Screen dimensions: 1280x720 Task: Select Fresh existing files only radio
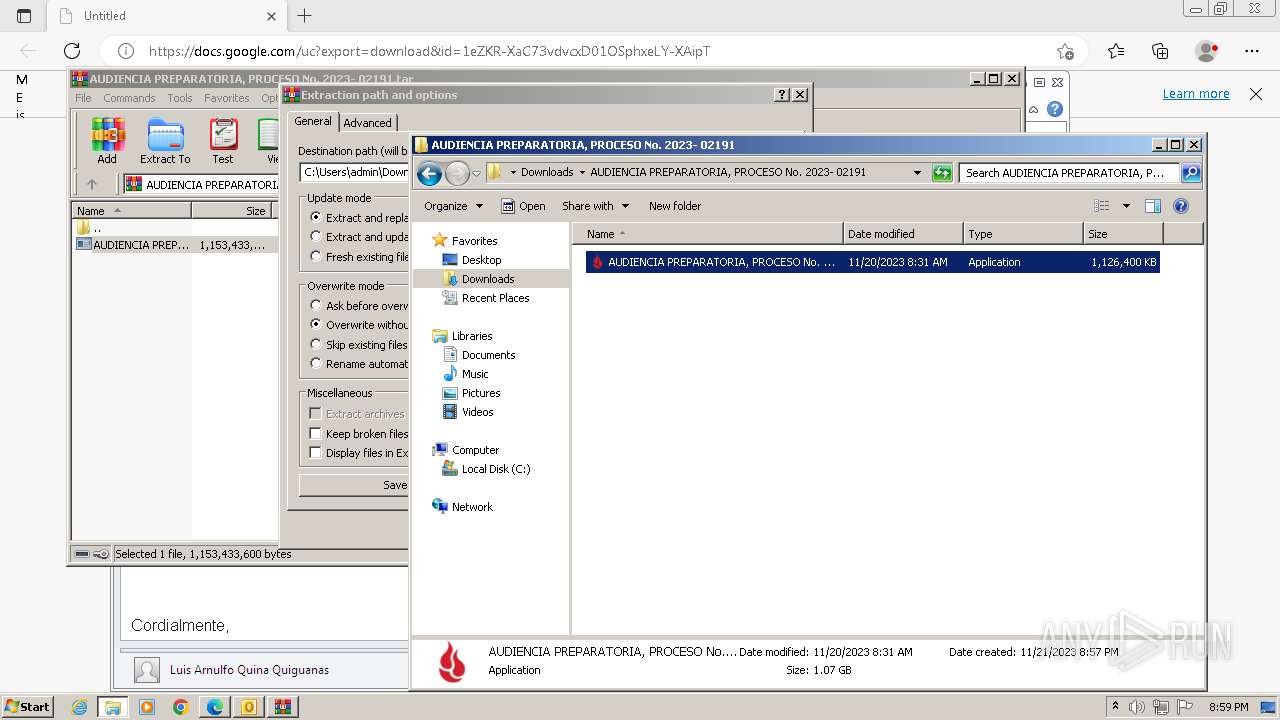click(316, 256)
